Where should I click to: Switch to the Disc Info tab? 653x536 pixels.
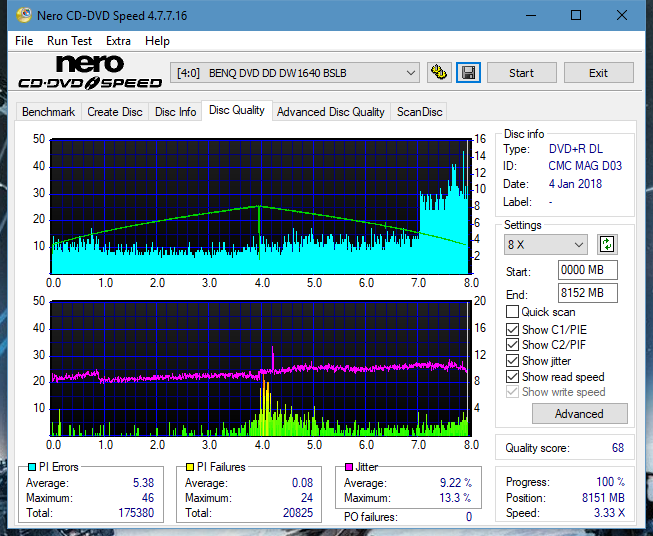(x=175, y=112)
